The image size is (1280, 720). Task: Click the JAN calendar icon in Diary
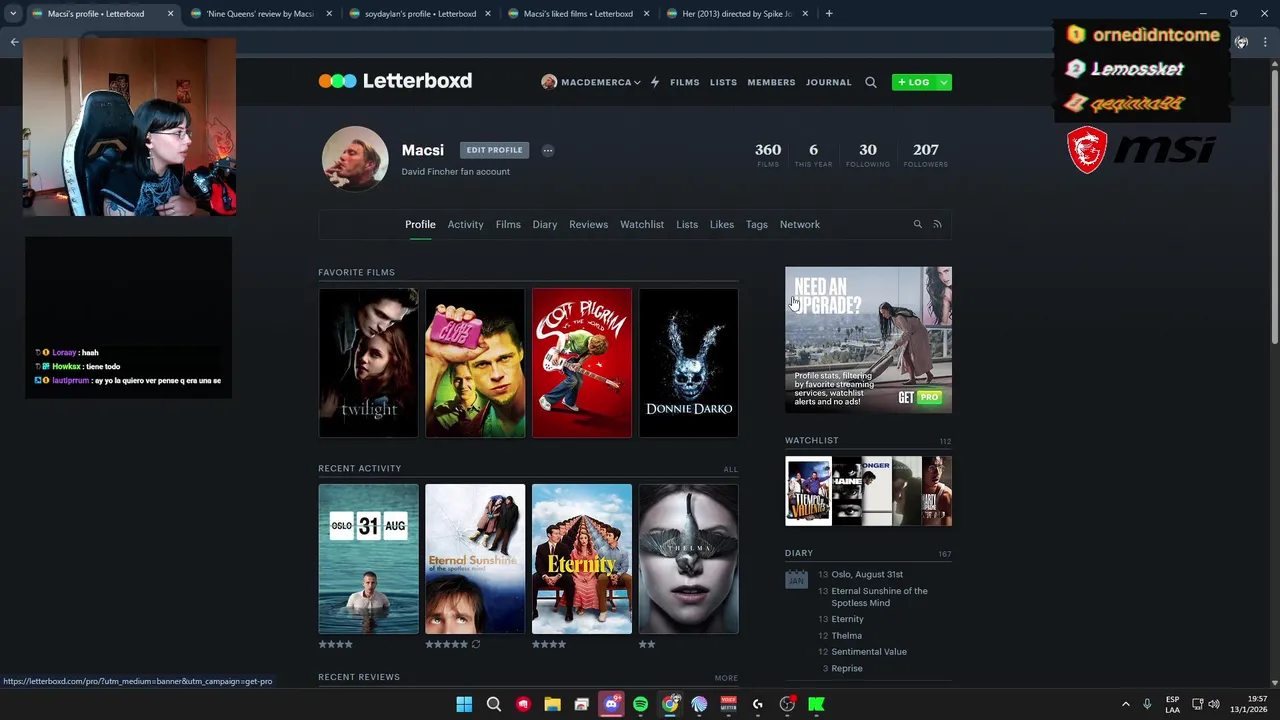point(796,578)
